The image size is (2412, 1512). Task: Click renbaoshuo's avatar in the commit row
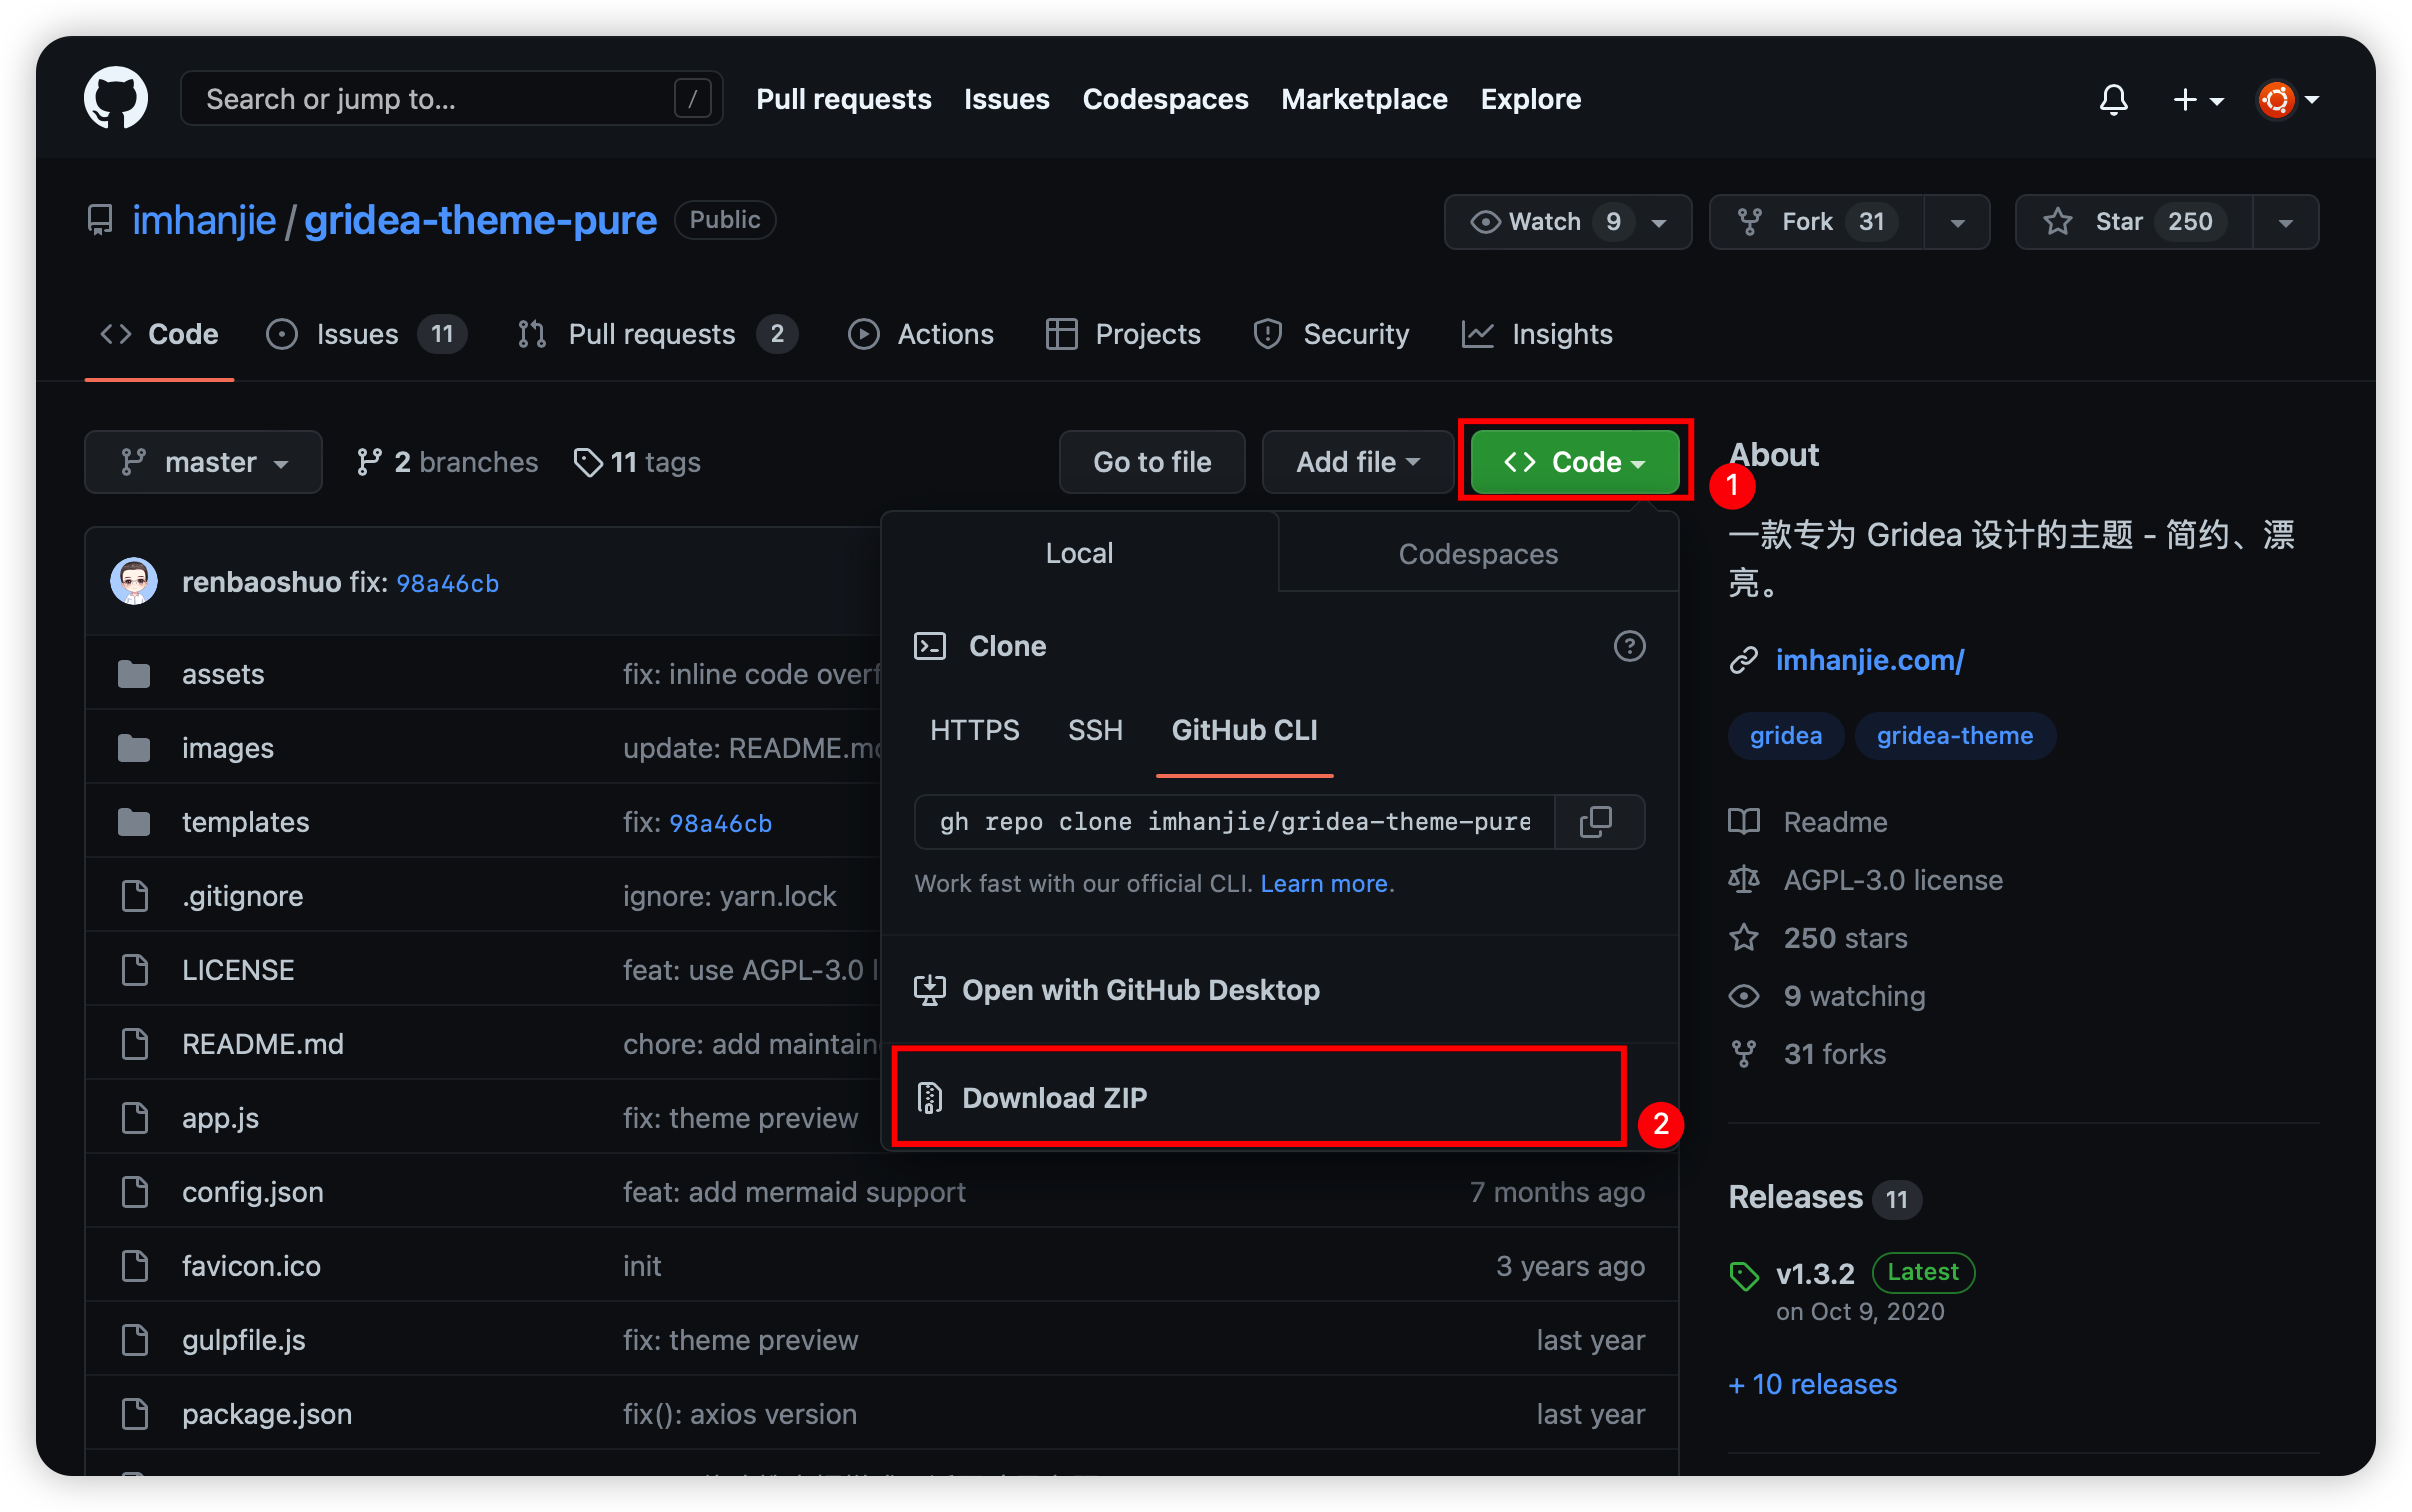click(x=133, y=582)
